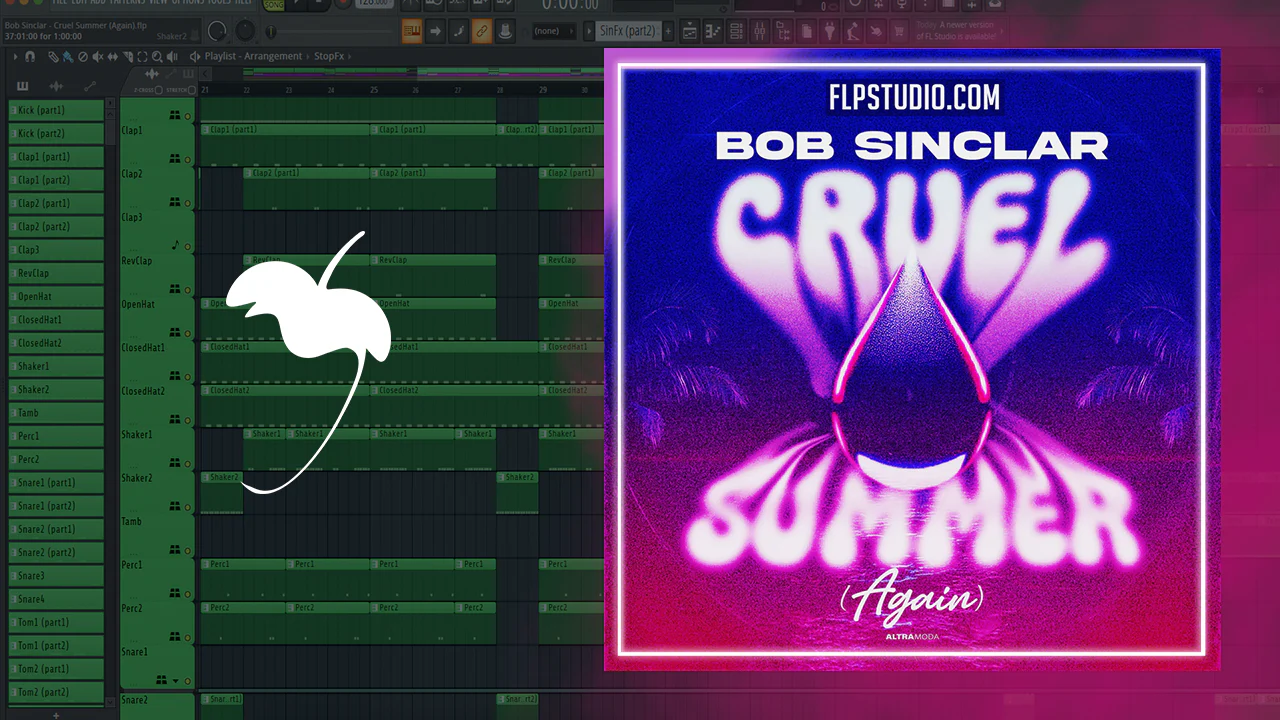
Task: Select the Mute tool in playlist toolbar
Action: point(97,57)
